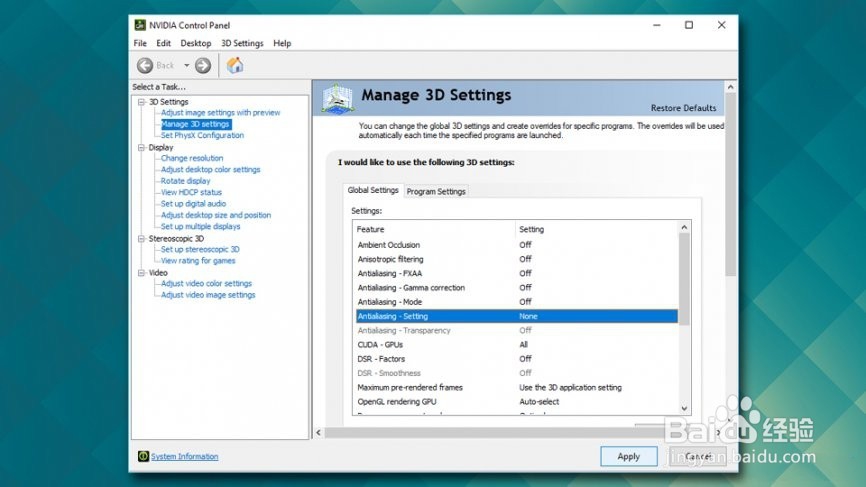The height and width of the screenshot is (487, 866).
Task: Select Manage 3D settings in tree
Action: [x=196, y=124]
